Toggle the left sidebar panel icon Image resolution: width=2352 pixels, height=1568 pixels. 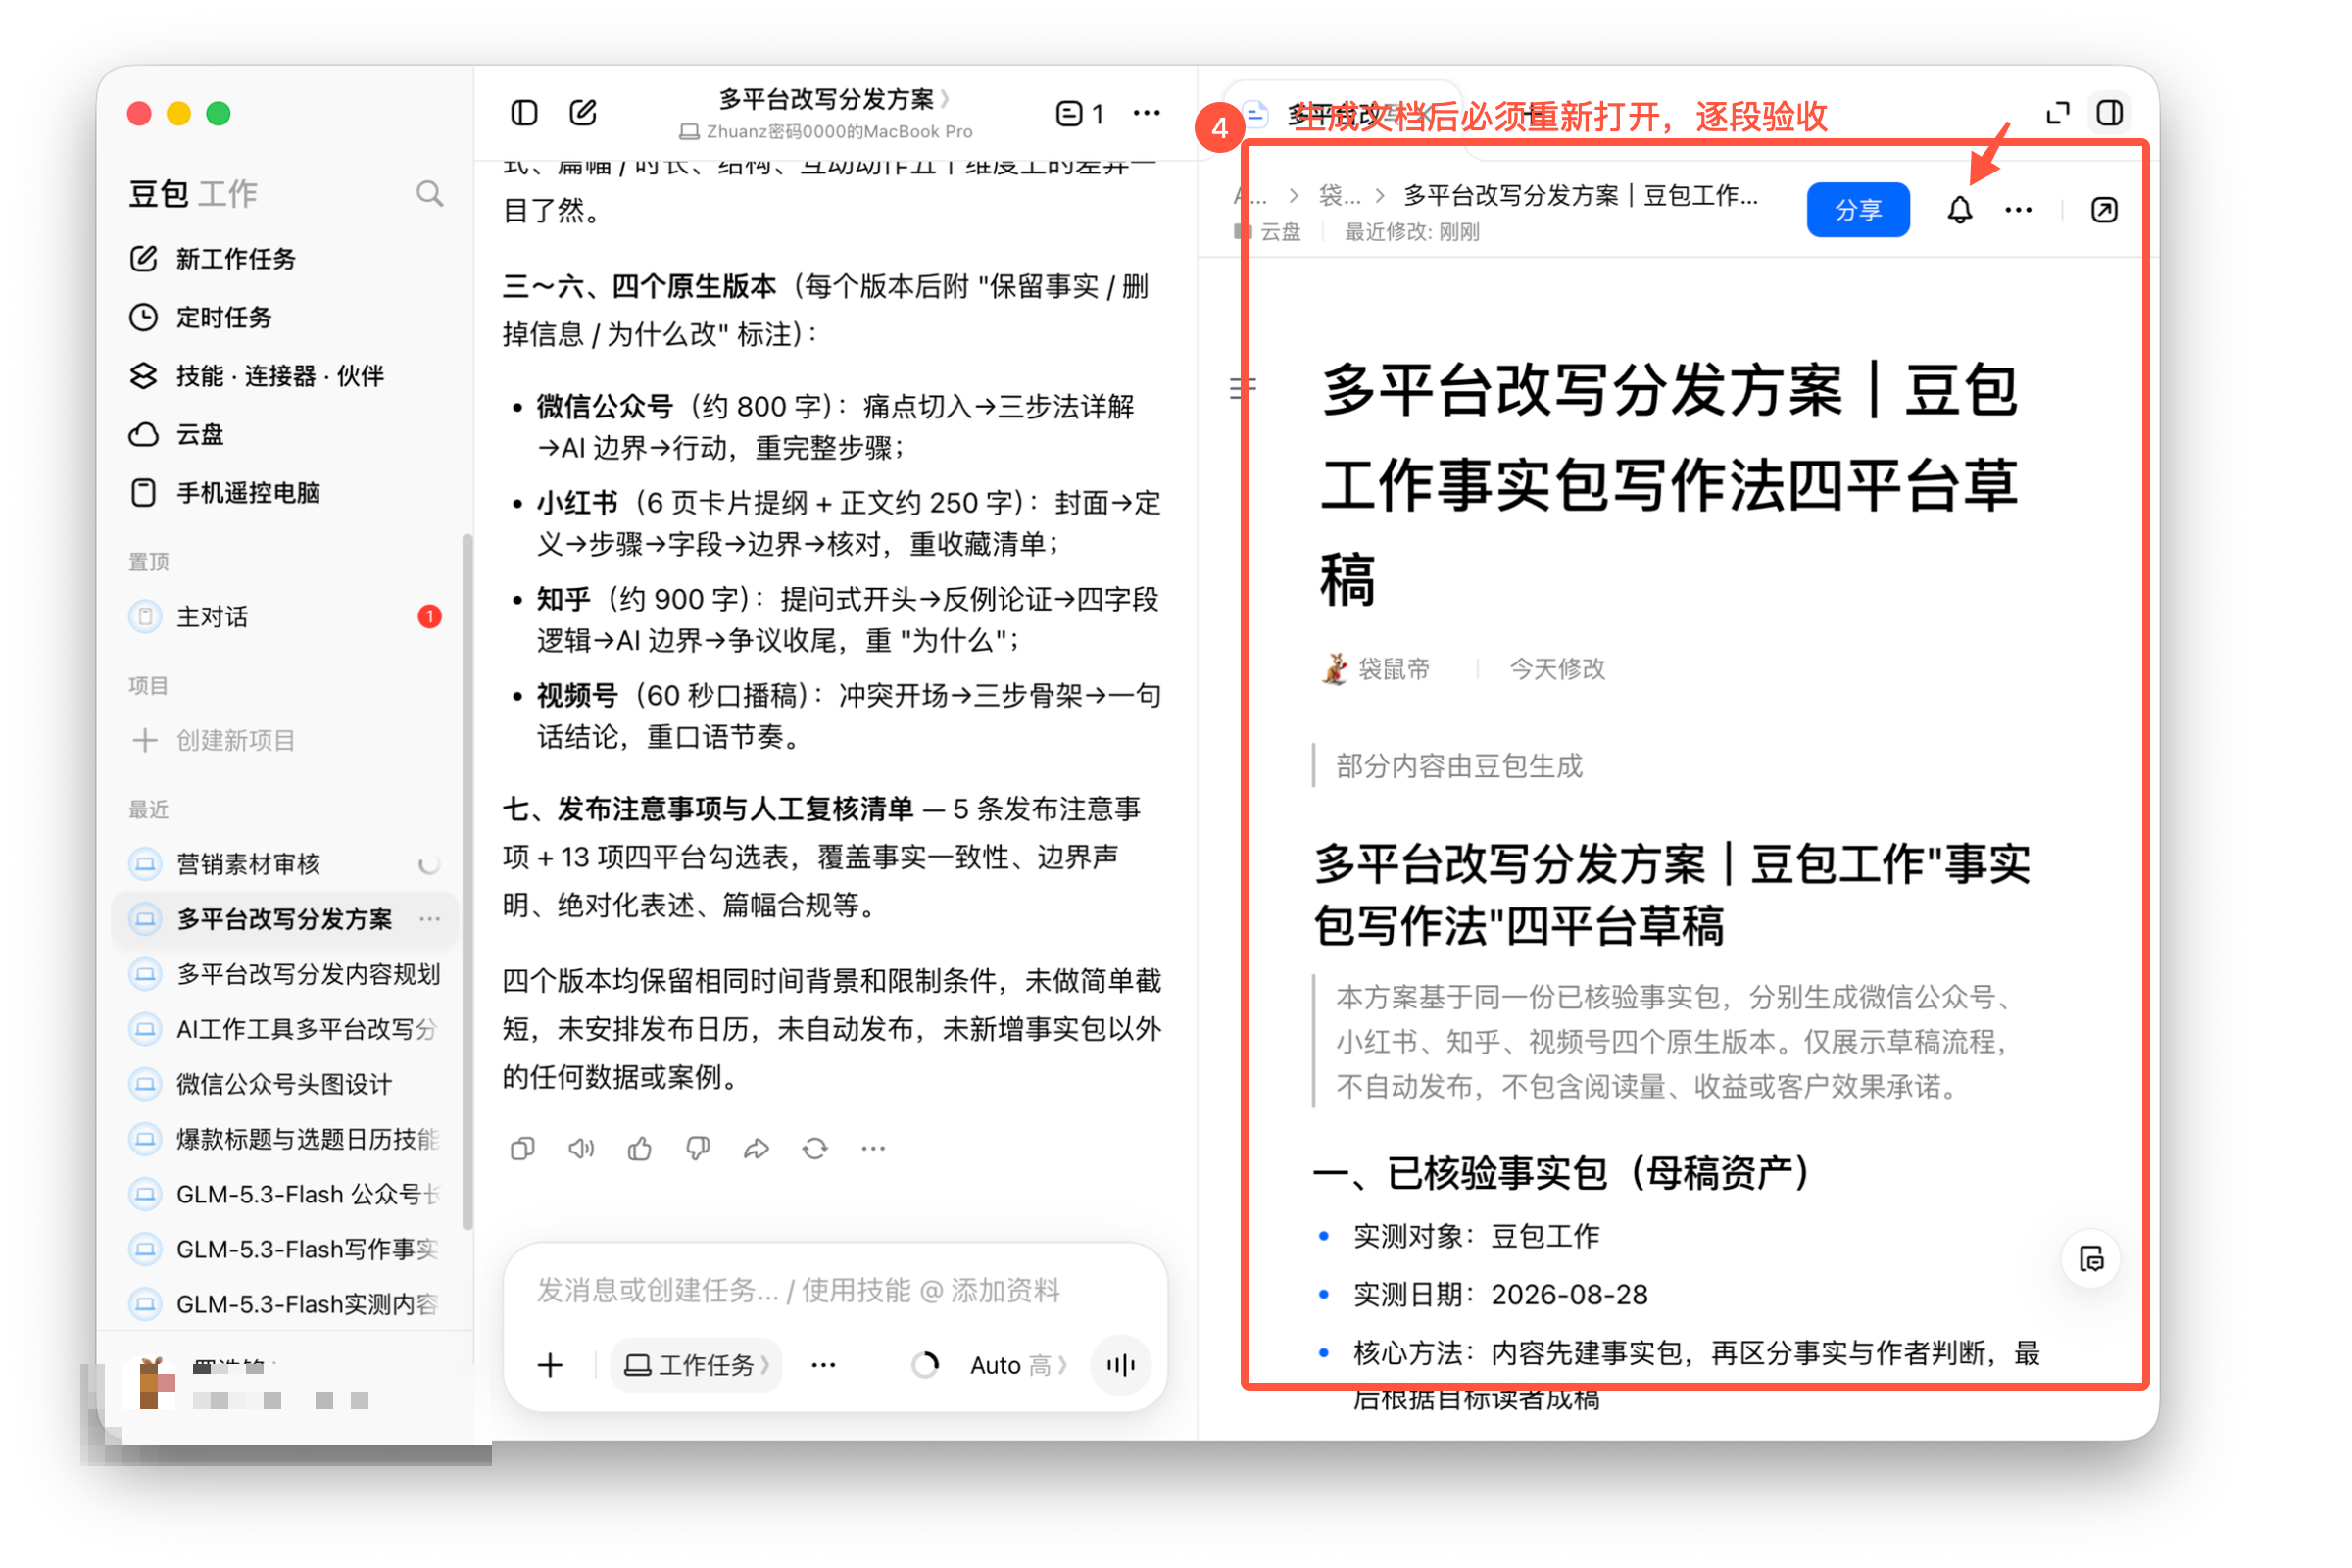524,113
